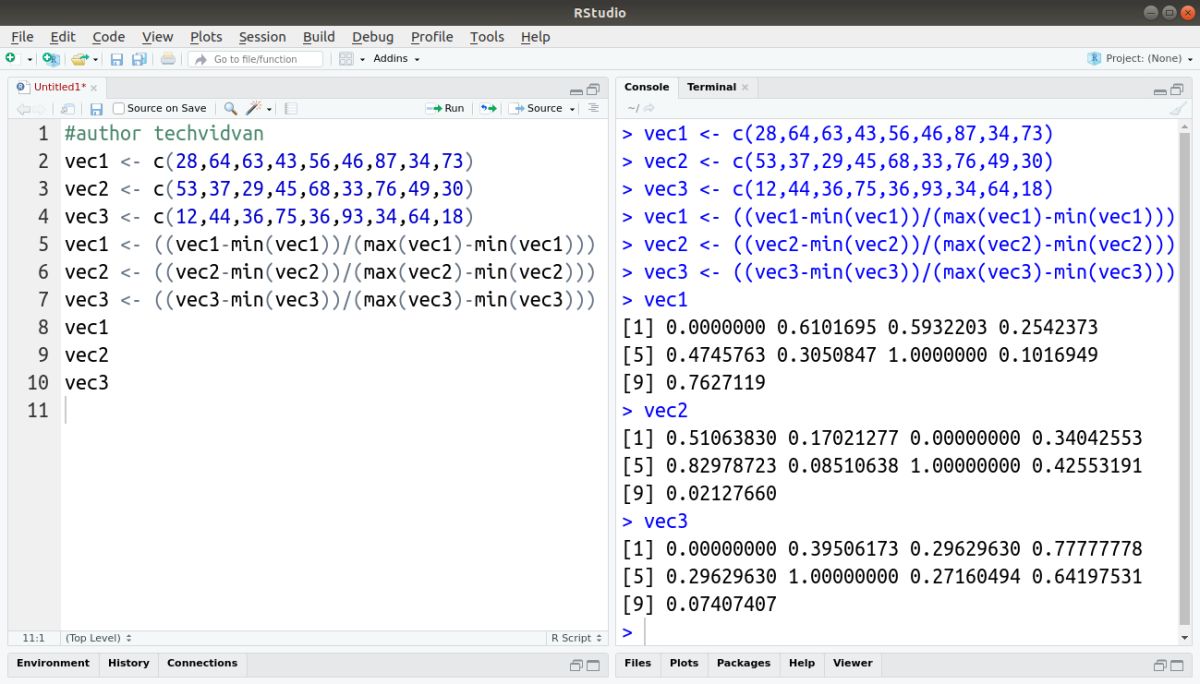1200x684 pixels.
Task: Open the Session menu
Action: click(x=262, y=37)
